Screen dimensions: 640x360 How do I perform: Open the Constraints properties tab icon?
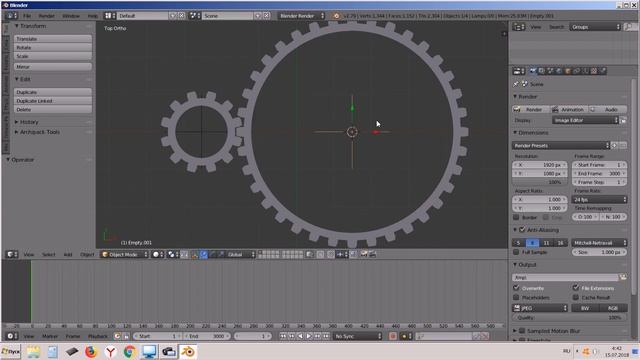(576, 71)
